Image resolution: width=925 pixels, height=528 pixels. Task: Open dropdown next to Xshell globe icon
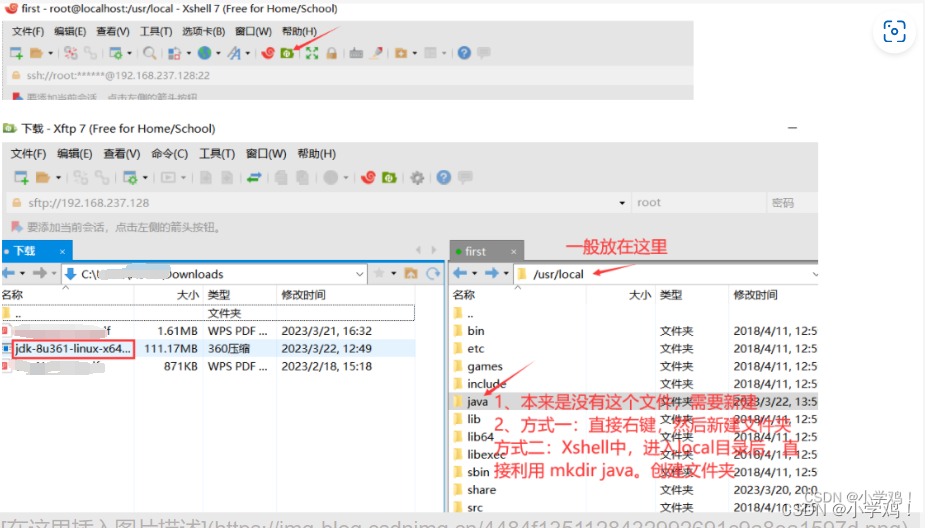tap(218, 54)
